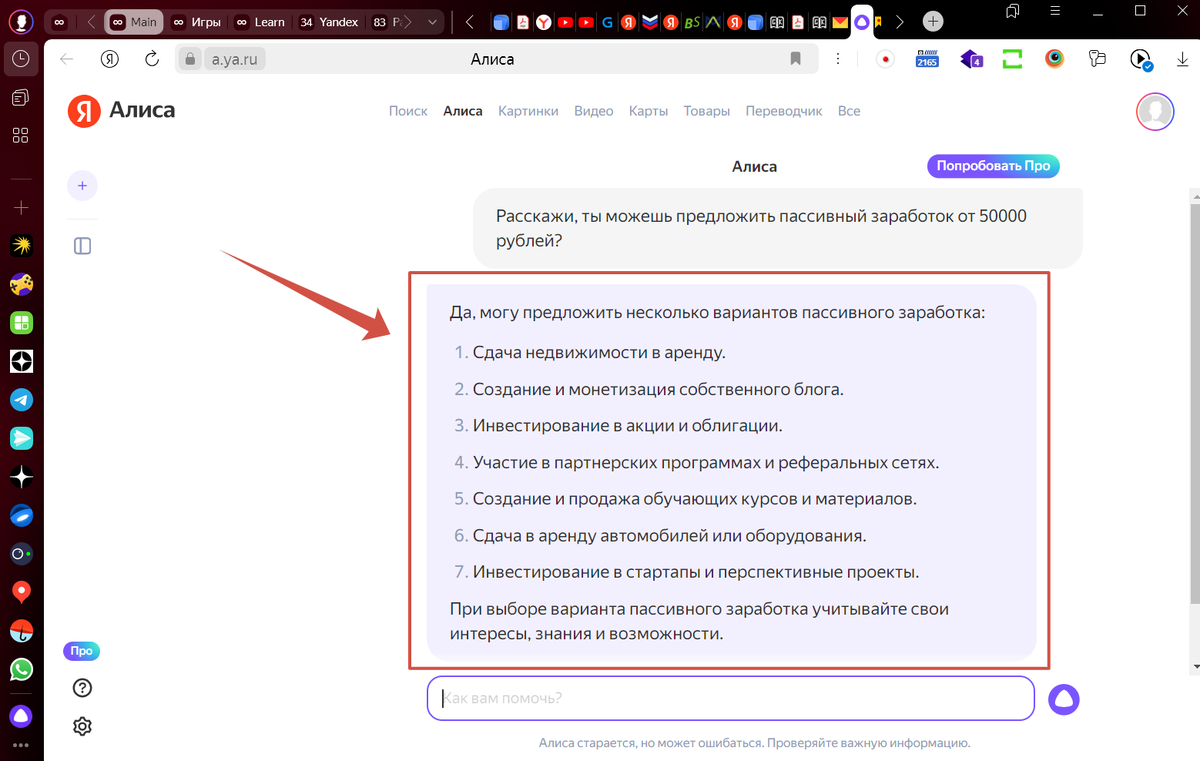Open help via the question mark icon
Image resolution: width=1200 pixels, height=761 pixels.
point(82,688)
